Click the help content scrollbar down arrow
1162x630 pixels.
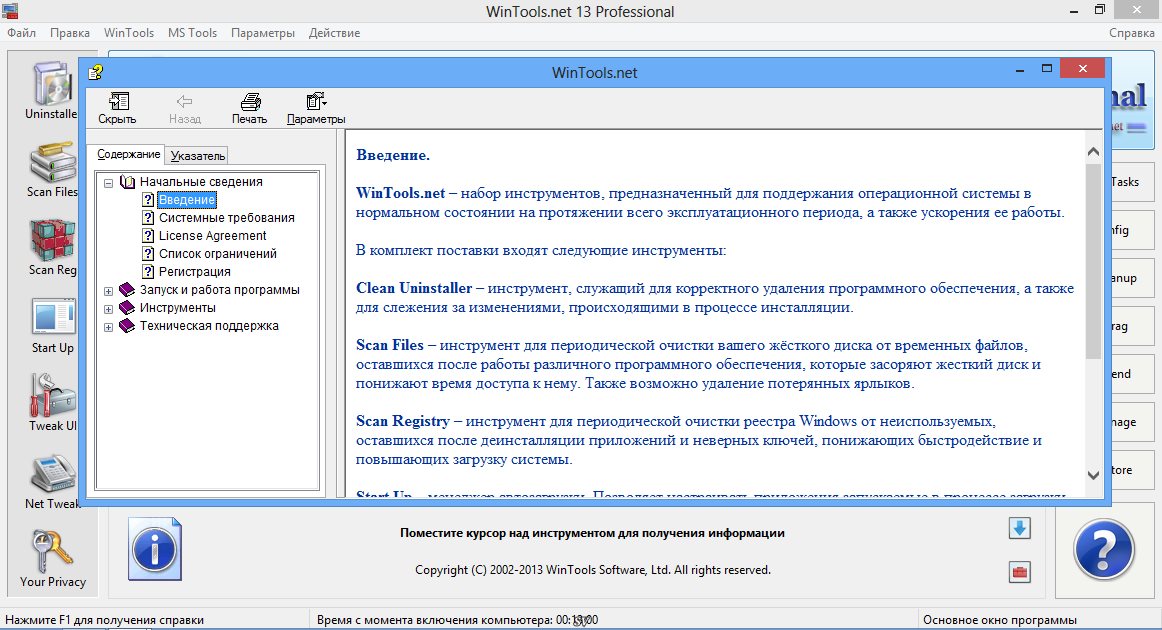coord(1092,473)
